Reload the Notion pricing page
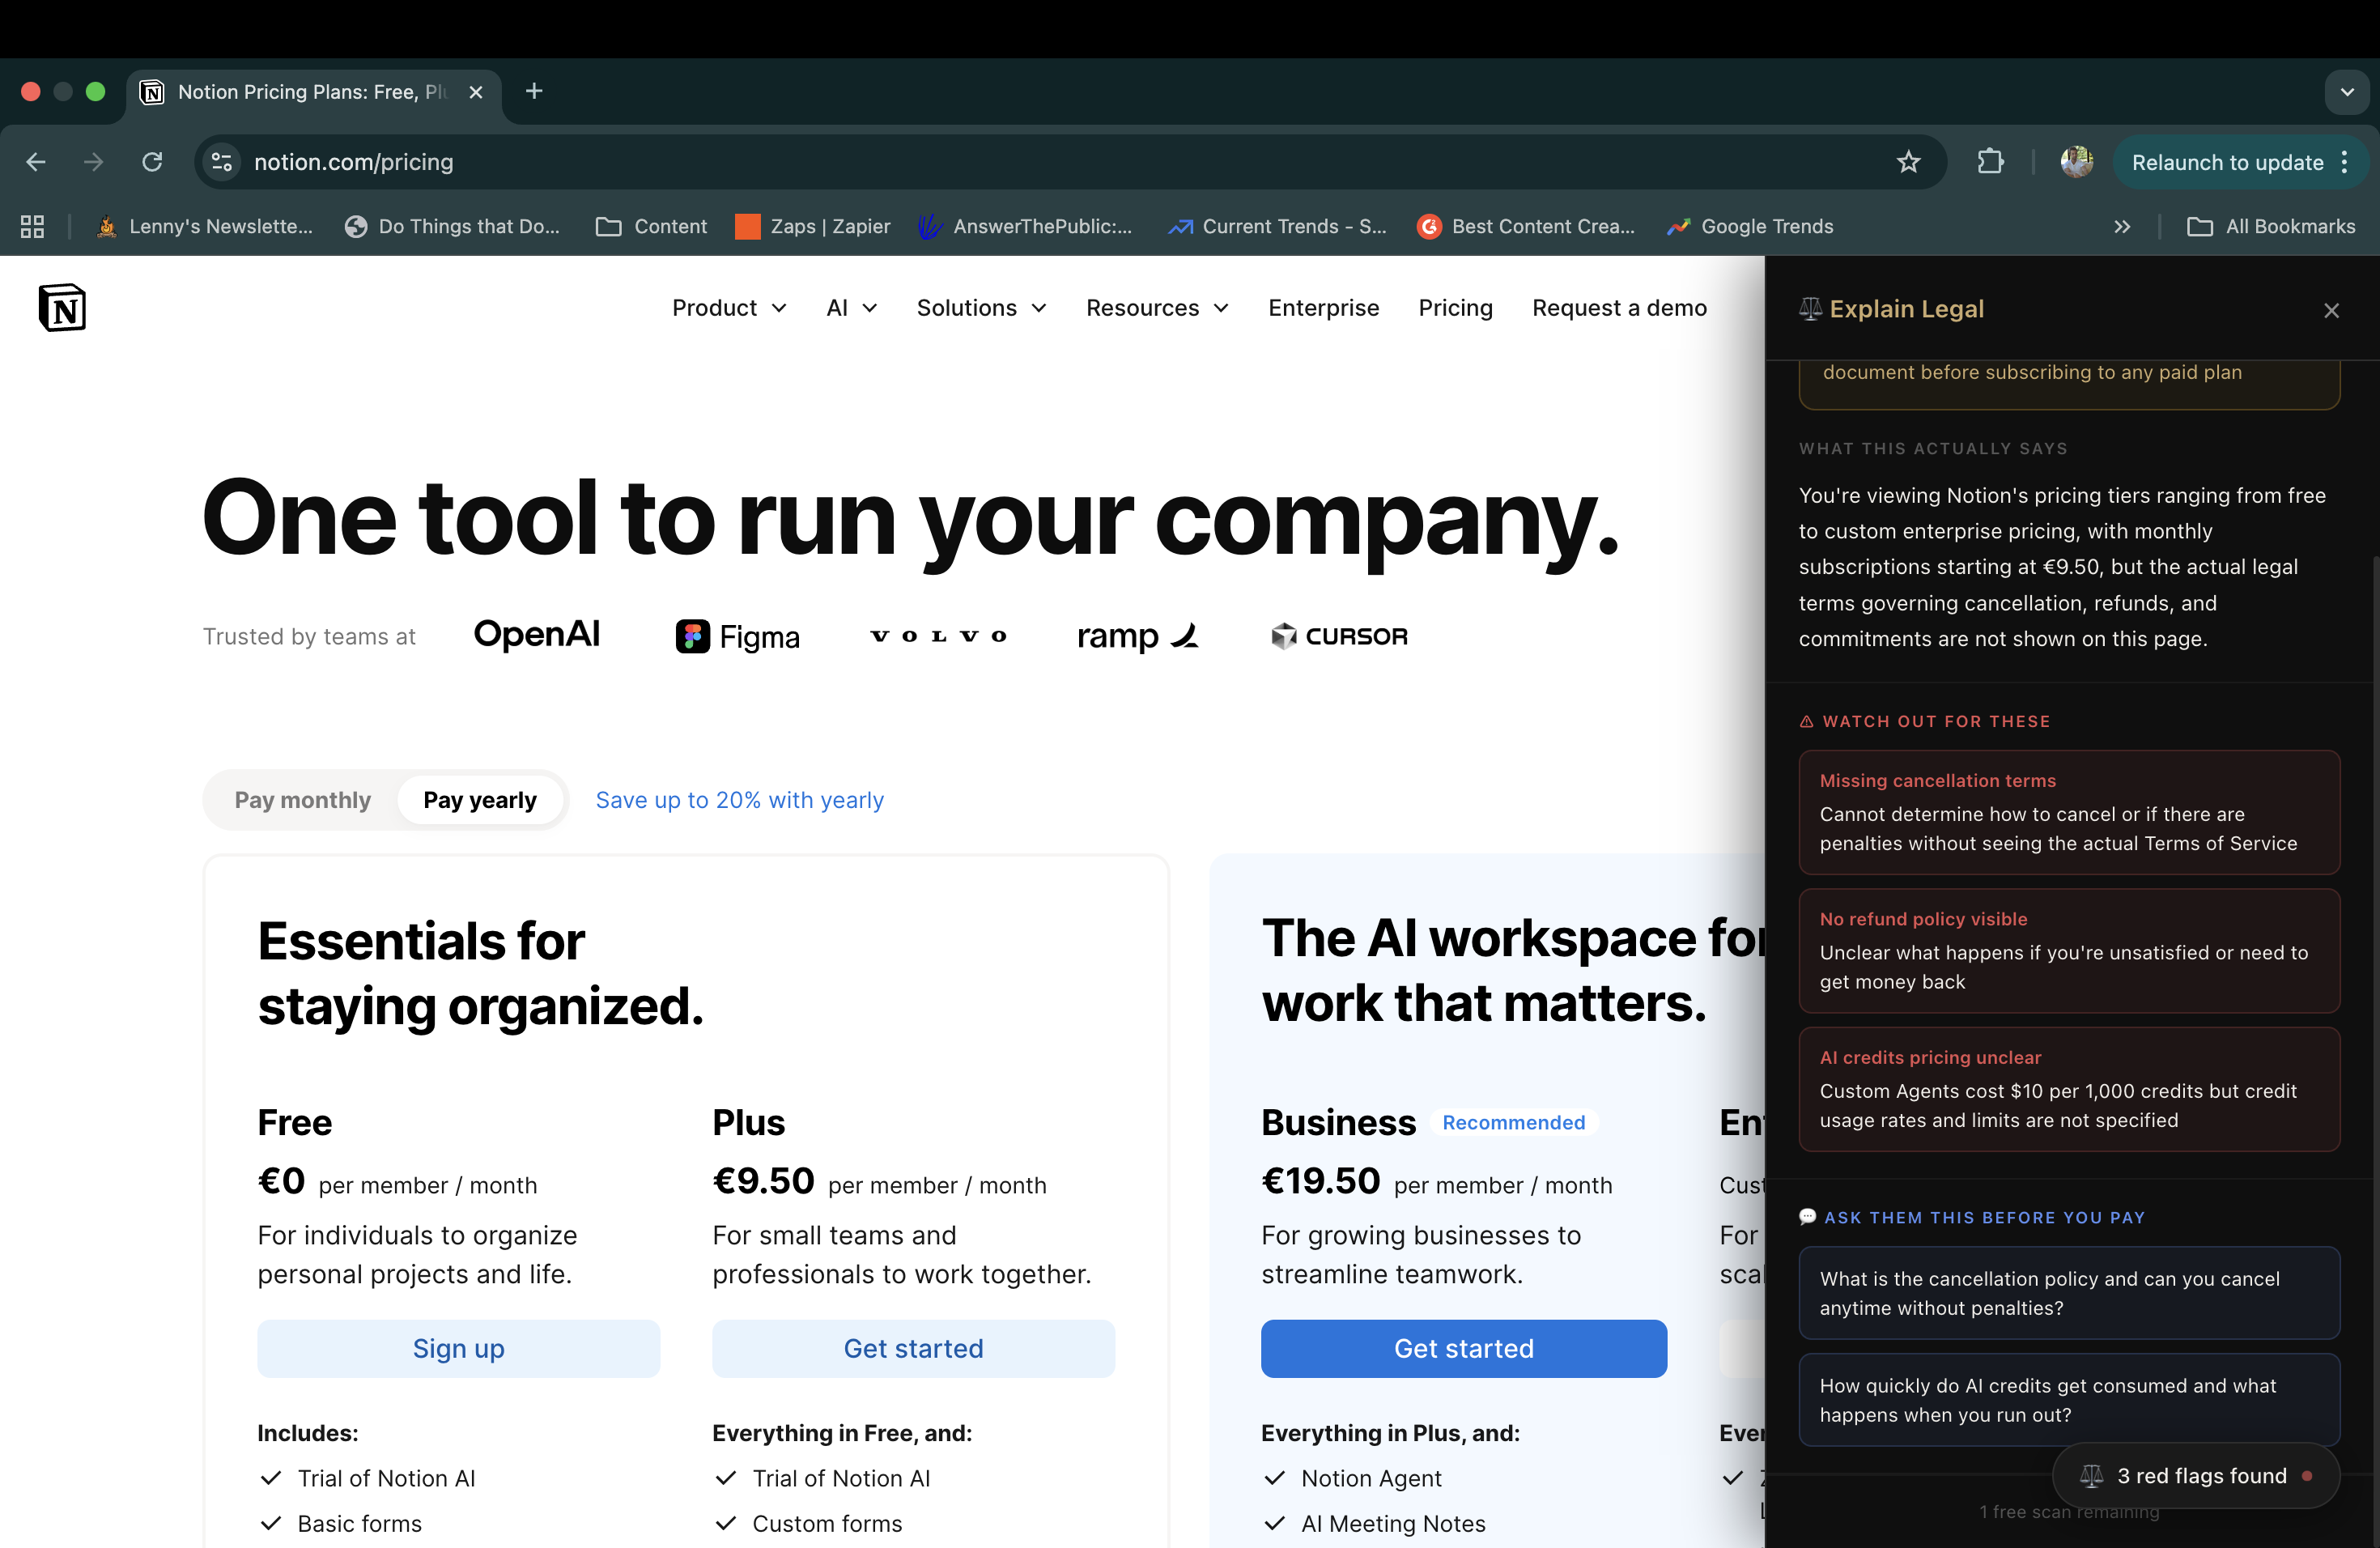The width and height of the screenshot is (2380, 1548). coord(152,162)
